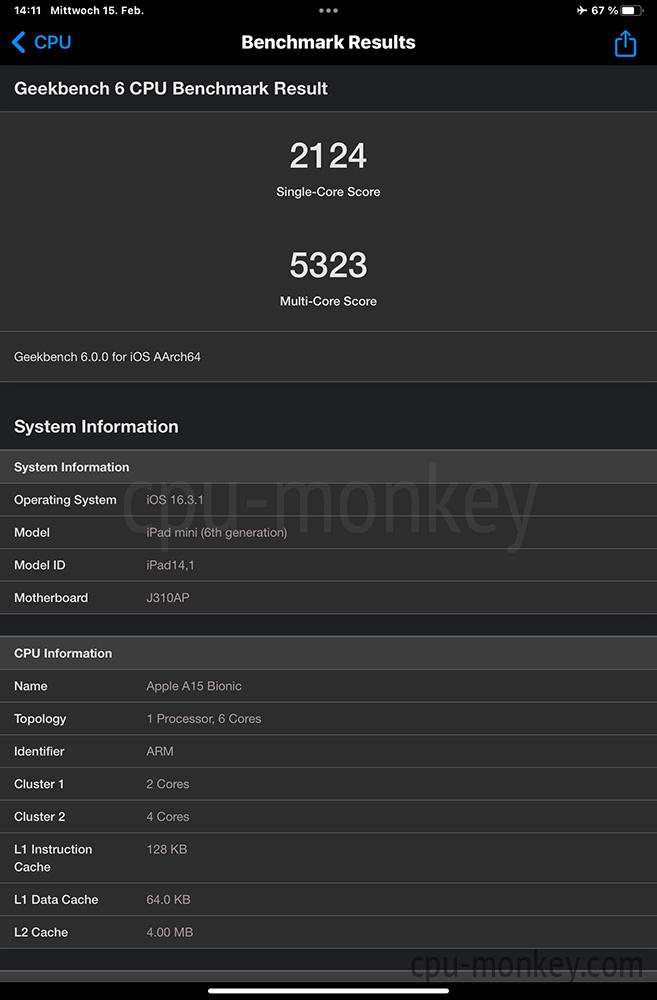The height and width of the screenshot is (1000, 657).
Task: Tap the L2 Cache label
Action: 41,932
